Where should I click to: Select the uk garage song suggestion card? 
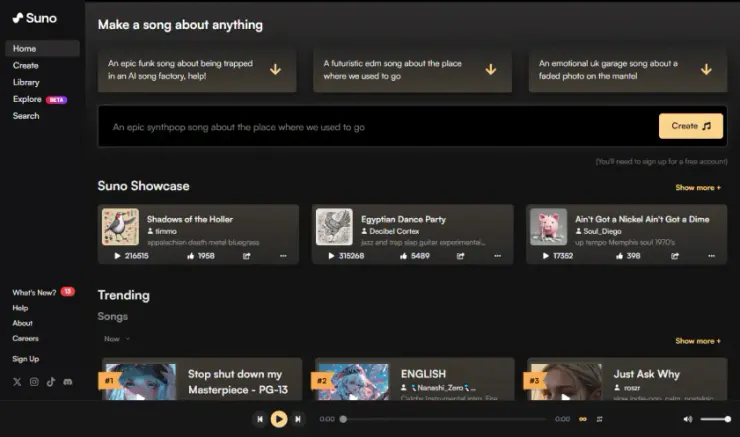[628, 70]
